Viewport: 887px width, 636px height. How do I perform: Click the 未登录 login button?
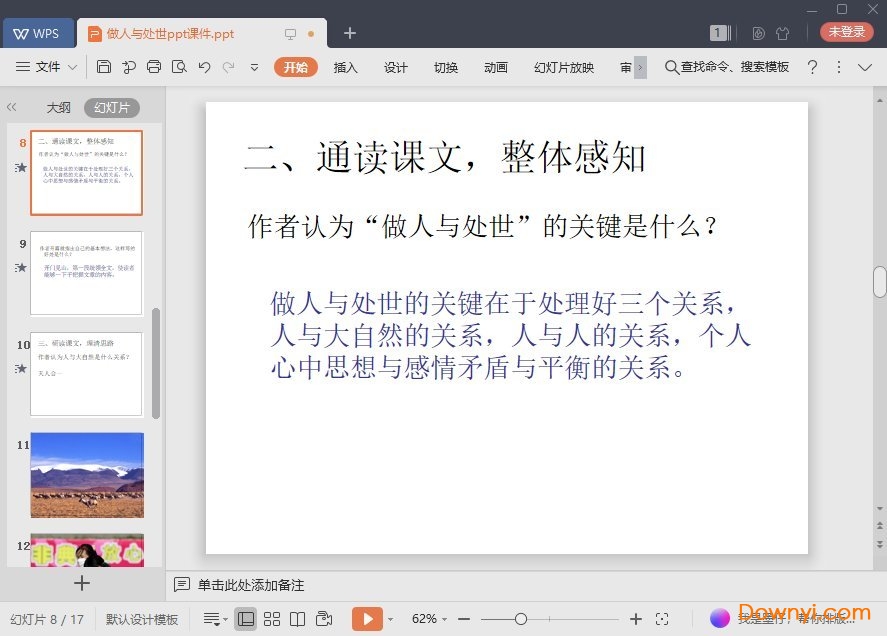[x=846, y=32]
